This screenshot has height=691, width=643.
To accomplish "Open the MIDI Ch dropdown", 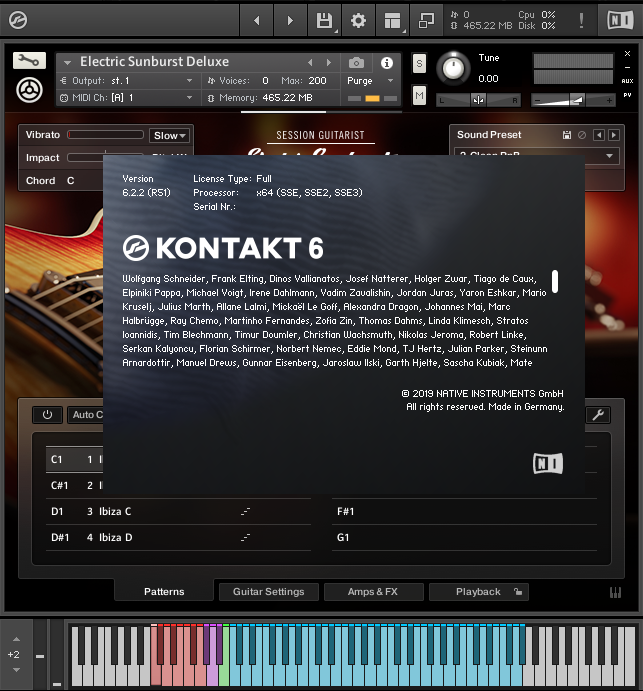I will click(x=129, y=97).
